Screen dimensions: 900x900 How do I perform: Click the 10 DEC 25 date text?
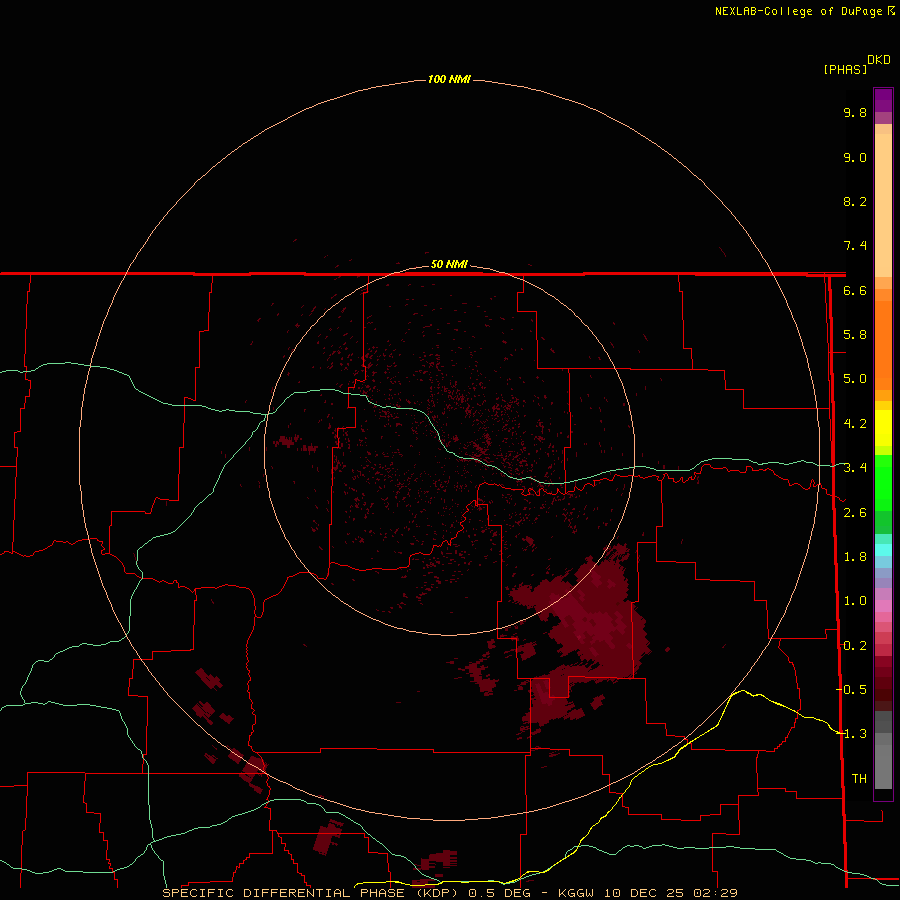643,893
